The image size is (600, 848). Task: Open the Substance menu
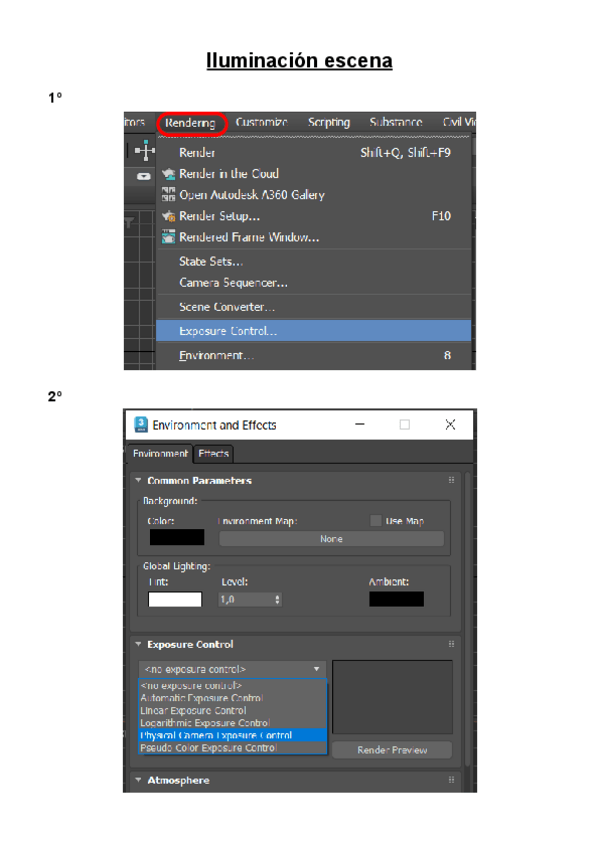pos(395,122)
